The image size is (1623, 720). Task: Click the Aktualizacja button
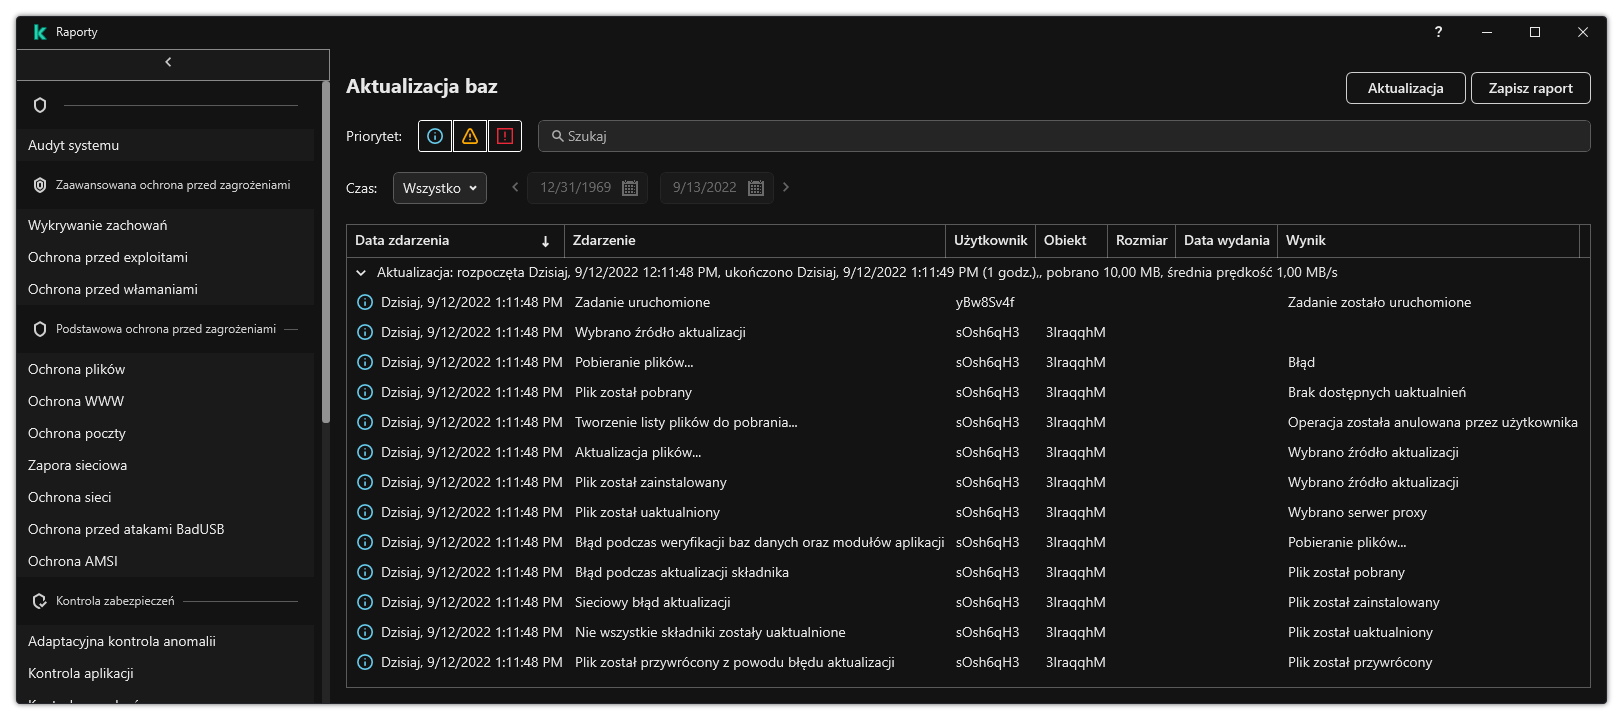click(x=1405, y=88)
